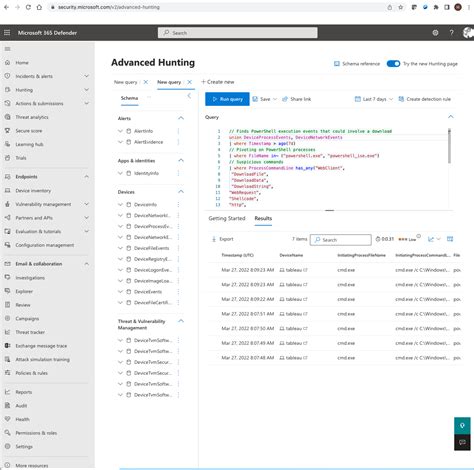
Task: Open the Last 7 days time range dropdown
Action: tap(374, 99)
